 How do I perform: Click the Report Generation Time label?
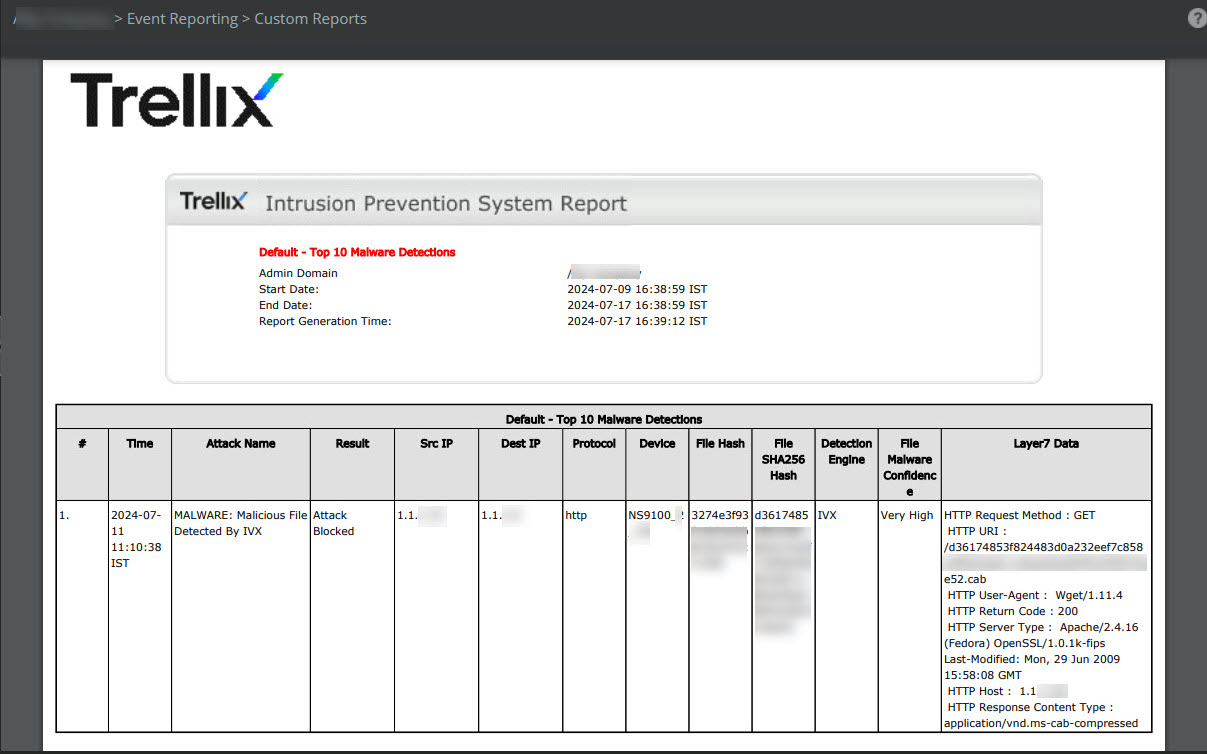(x=325, y=321)
